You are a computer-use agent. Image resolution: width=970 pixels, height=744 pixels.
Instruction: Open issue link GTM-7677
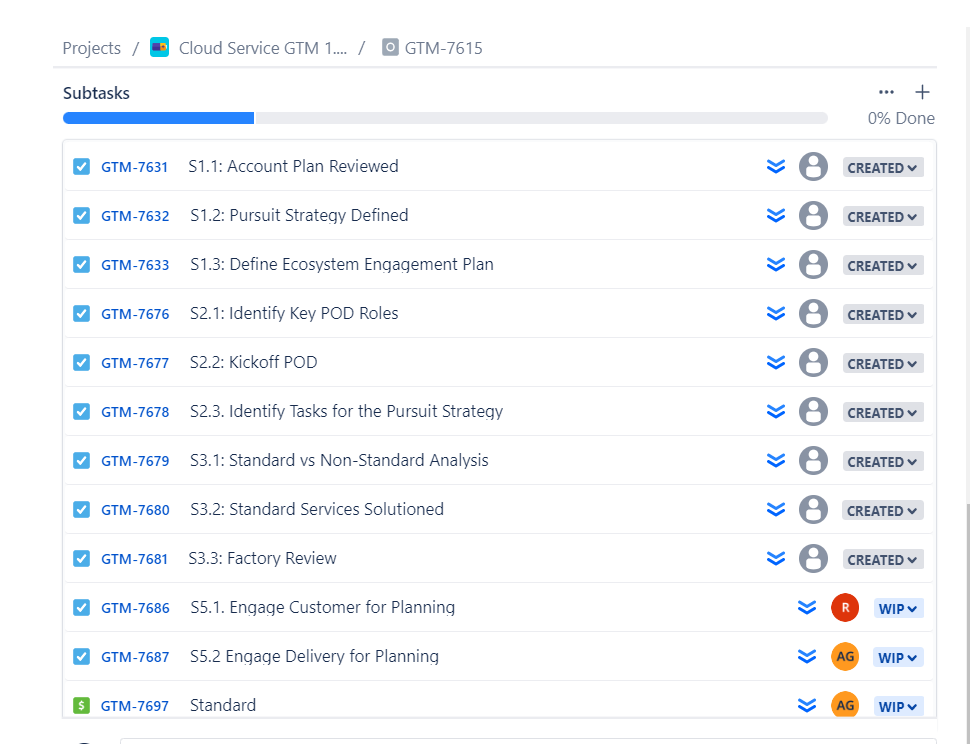click(135, 363)
